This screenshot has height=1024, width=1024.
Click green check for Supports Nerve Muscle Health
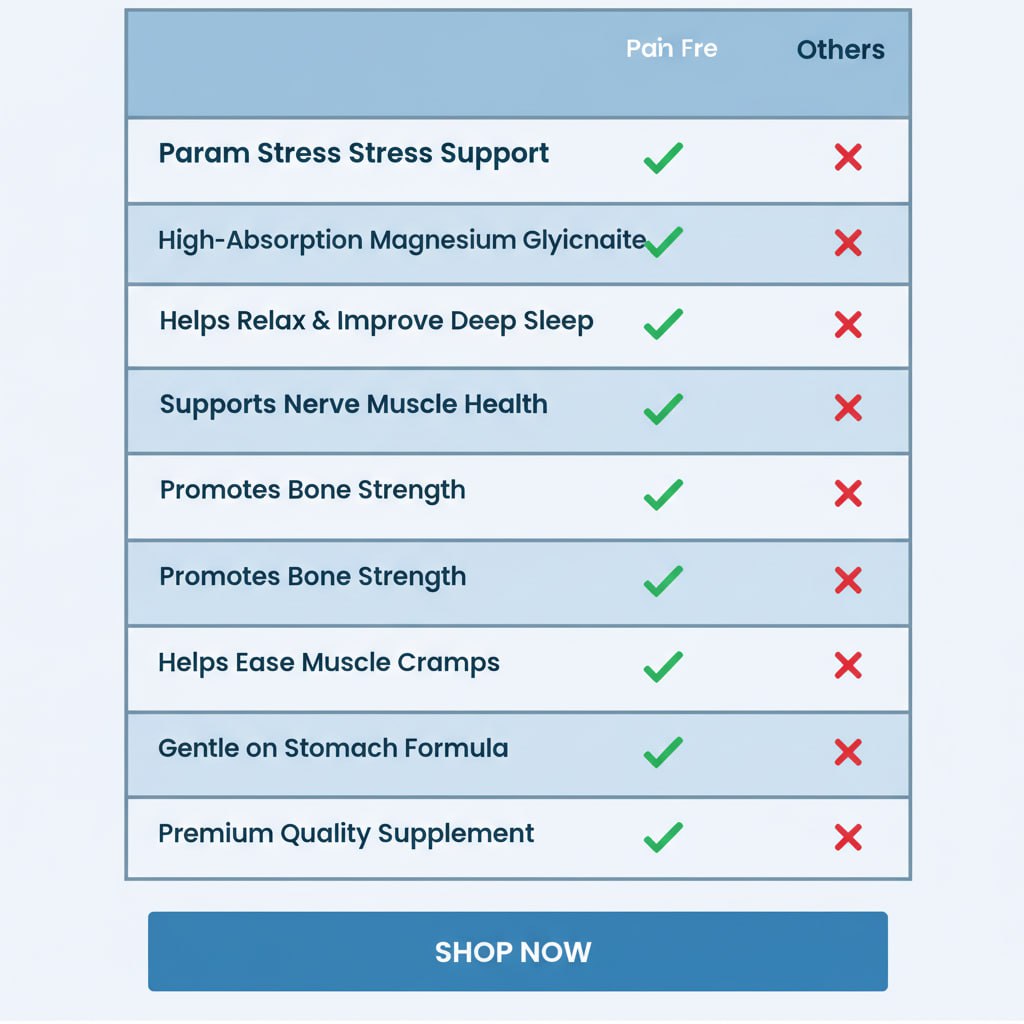[x=663, y=408]
